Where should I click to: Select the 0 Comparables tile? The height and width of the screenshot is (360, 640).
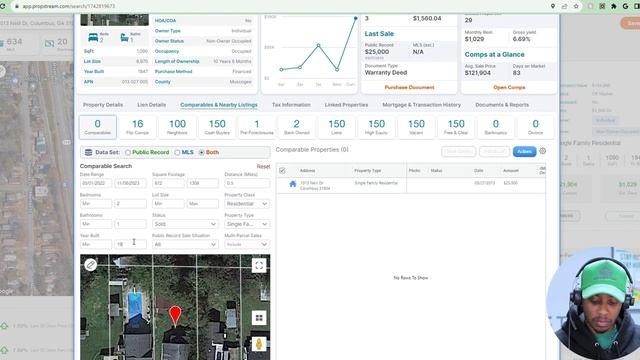(x=98, y=127)
